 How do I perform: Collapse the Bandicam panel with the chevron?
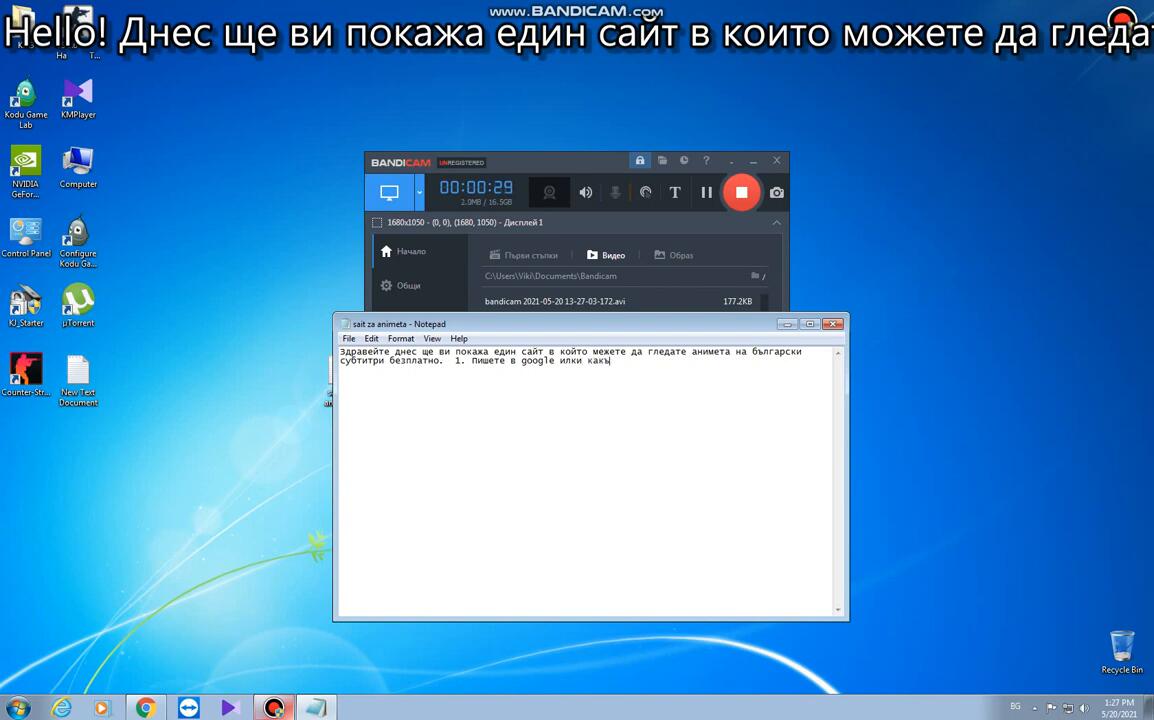click(x=776, y=223)
